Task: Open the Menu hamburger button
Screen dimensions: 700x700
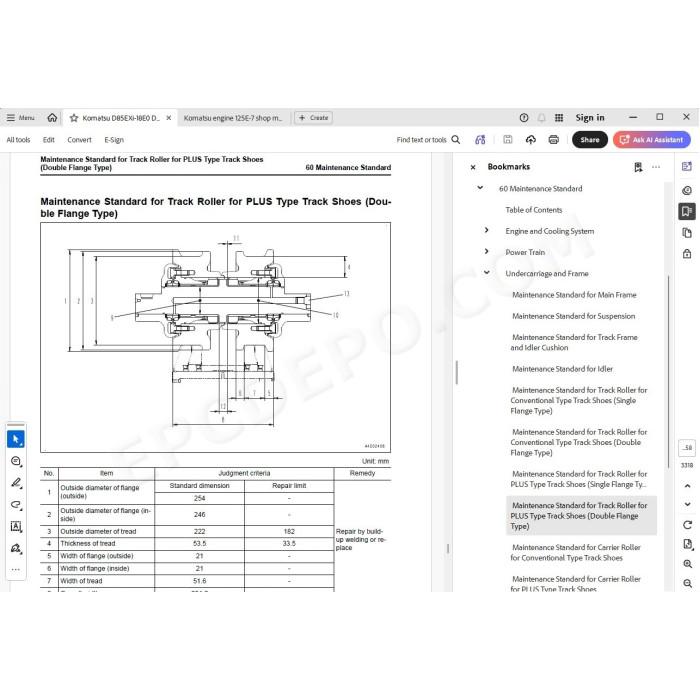Action: tap(21, 118)
